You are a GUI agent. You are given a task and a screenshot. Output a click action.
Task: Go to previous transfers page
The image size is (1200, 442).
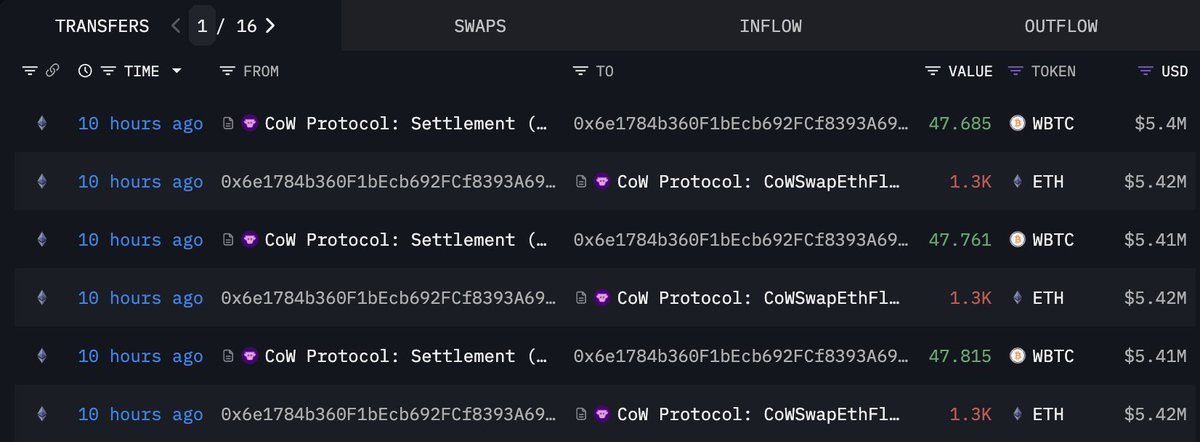click(176, 26)
